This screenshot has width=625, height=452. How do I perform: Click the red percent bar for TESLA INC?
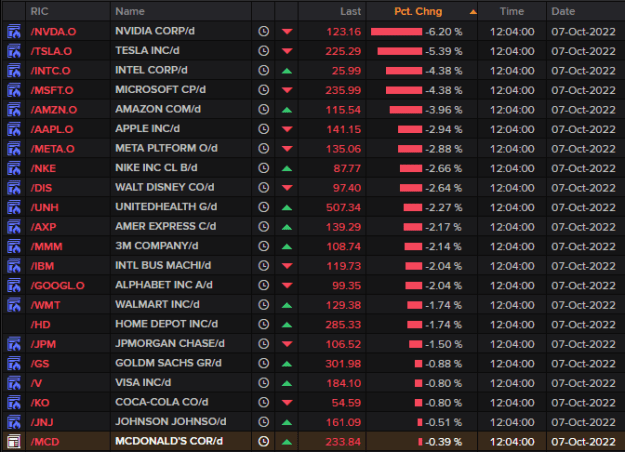click(400, 51)
